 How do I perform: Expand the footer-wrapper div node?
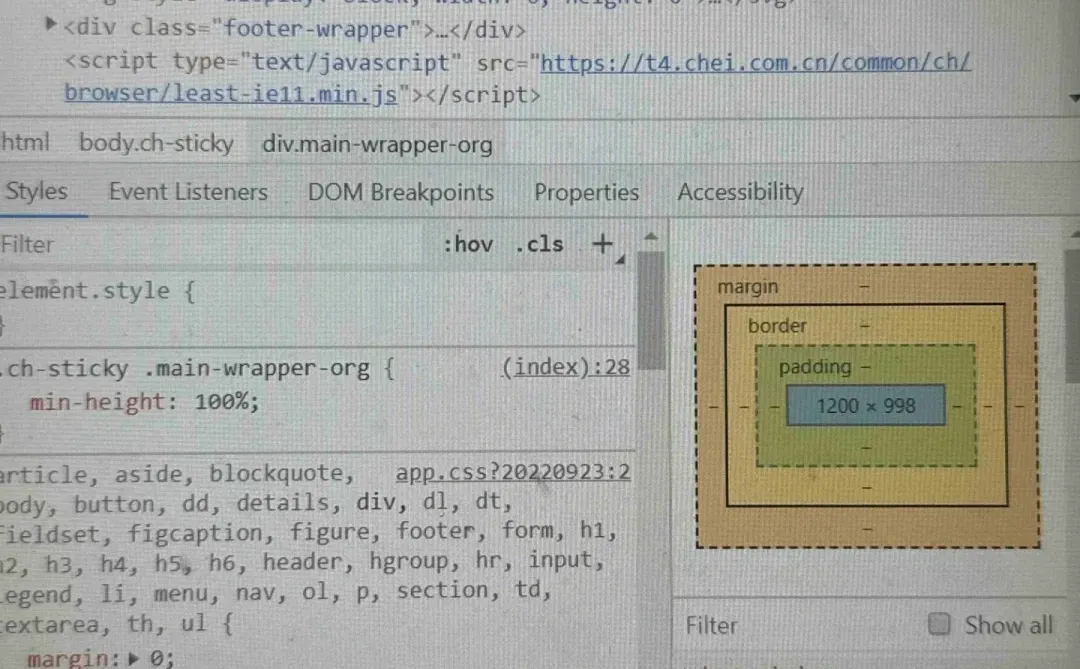point(50,25)
